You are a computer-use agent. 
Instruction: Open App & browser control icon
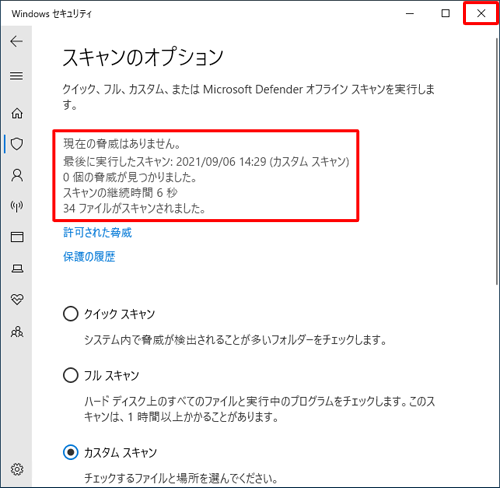tap(17, 237)
